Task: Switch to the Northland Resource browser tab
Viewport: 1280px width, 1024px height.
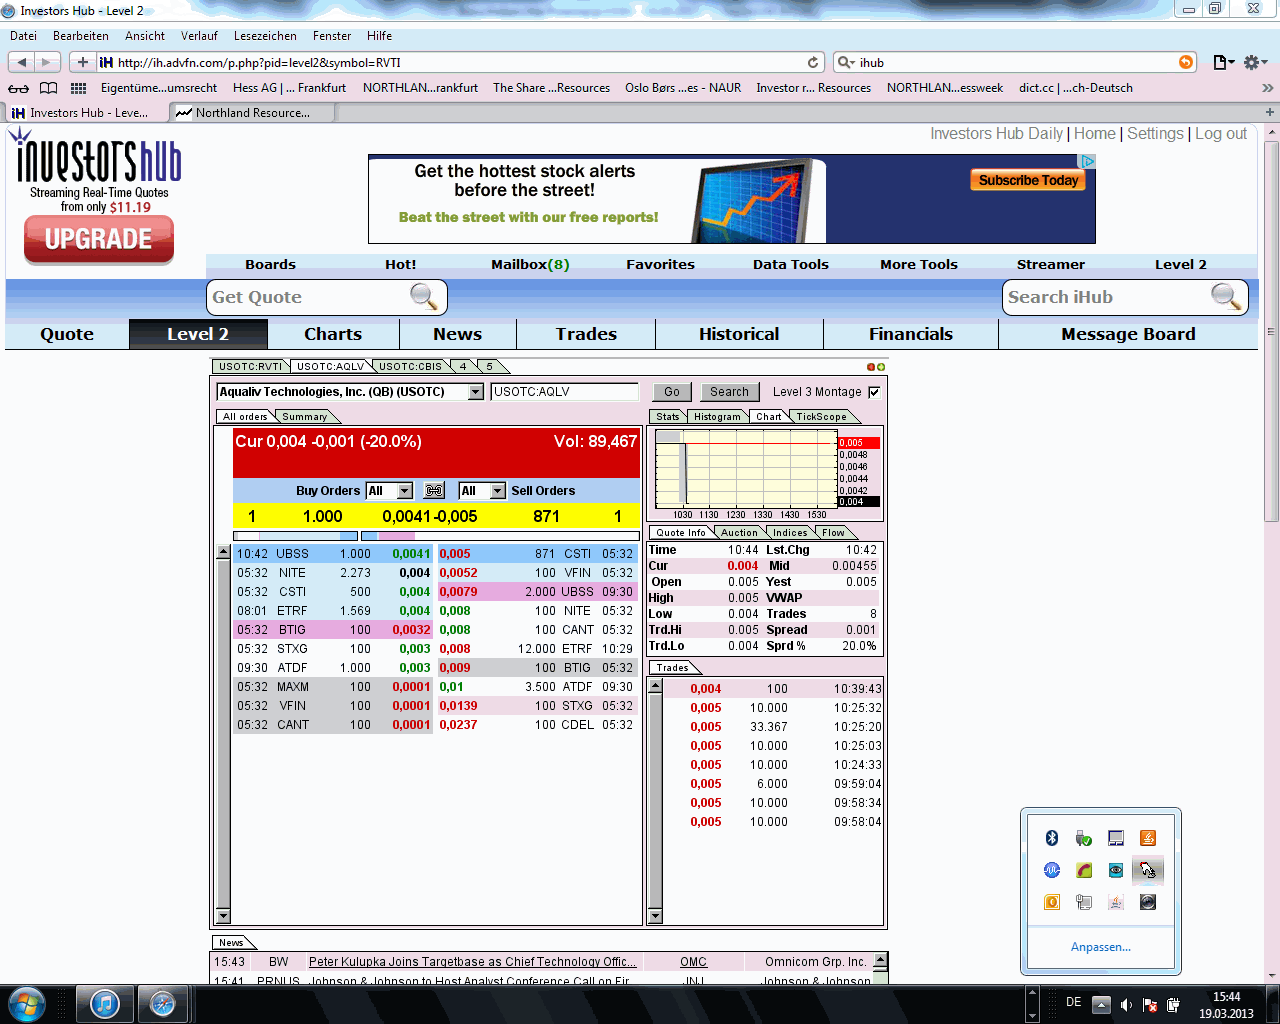Action: click(252, 113)
